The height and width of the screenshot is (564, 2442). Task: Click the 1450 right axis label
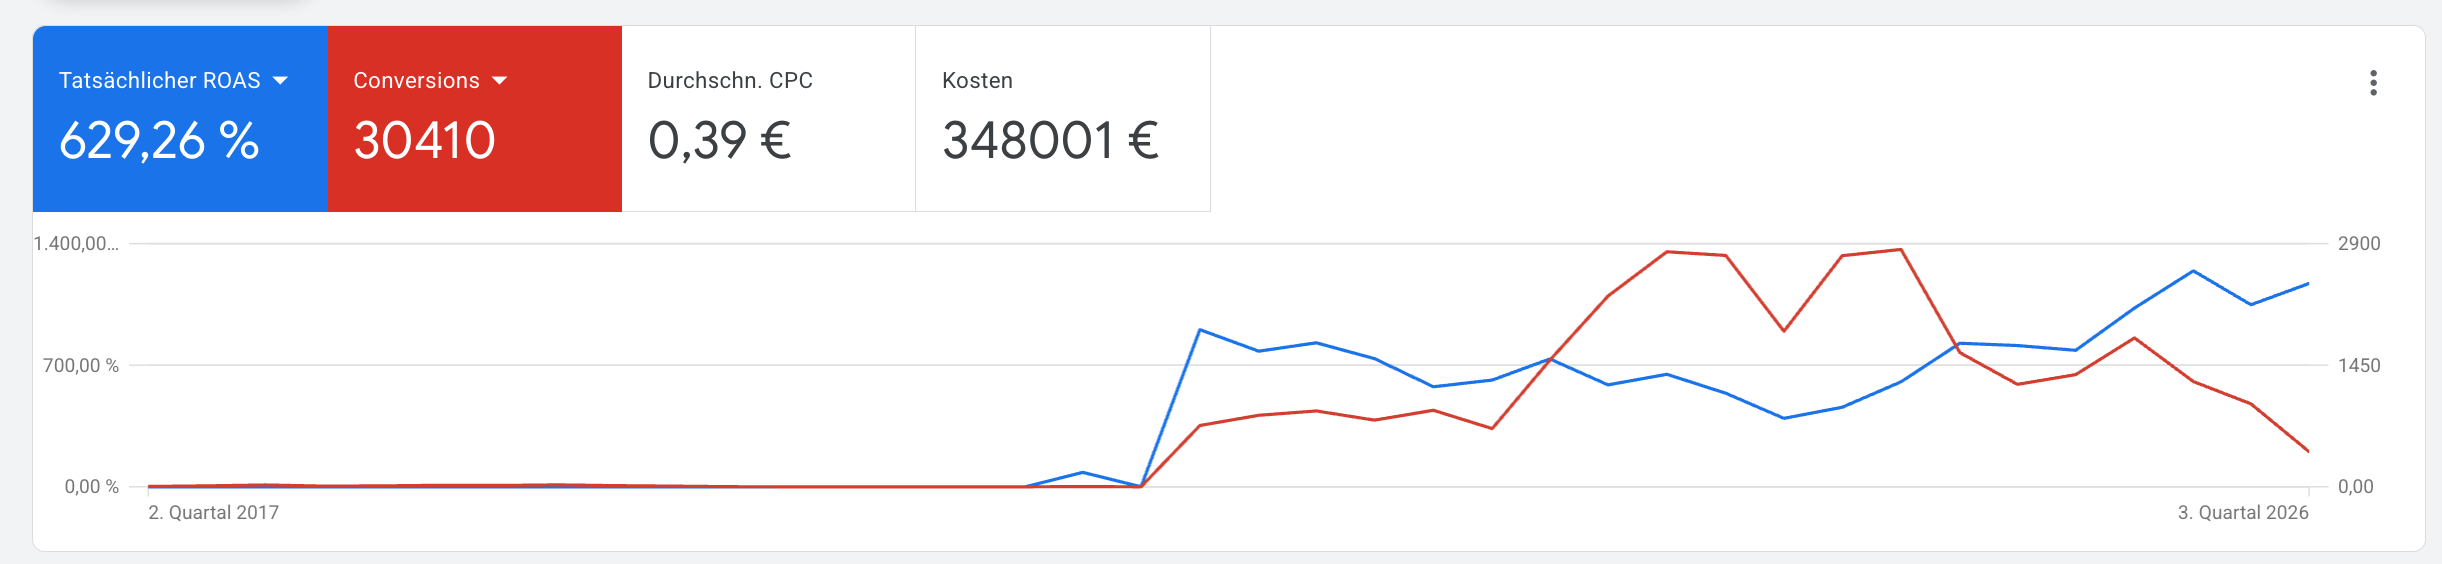(x=2359, y=366)
